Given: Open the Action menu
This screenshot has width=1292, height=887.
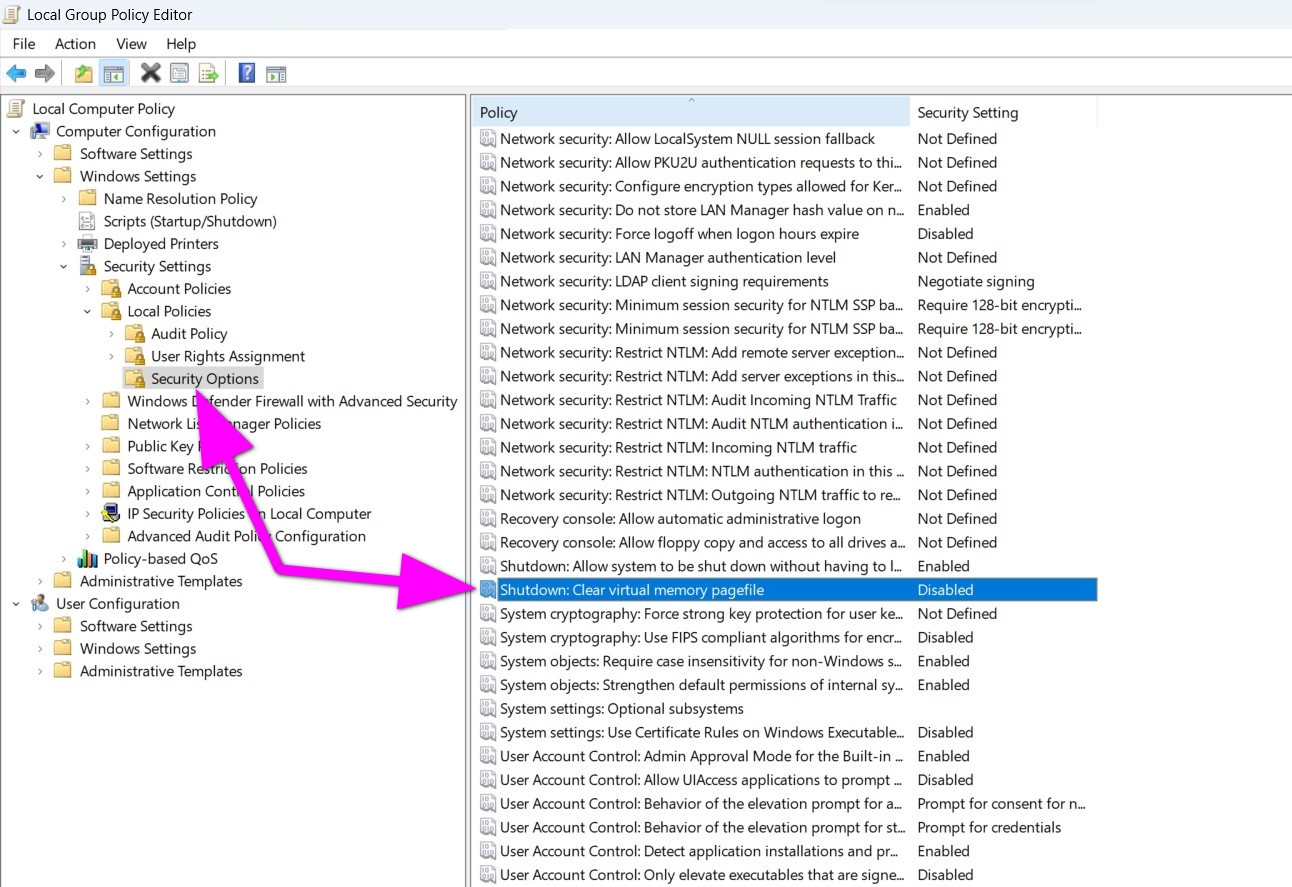Looking at the screenshot, I should pyautogui.click(x=75, y=44).
